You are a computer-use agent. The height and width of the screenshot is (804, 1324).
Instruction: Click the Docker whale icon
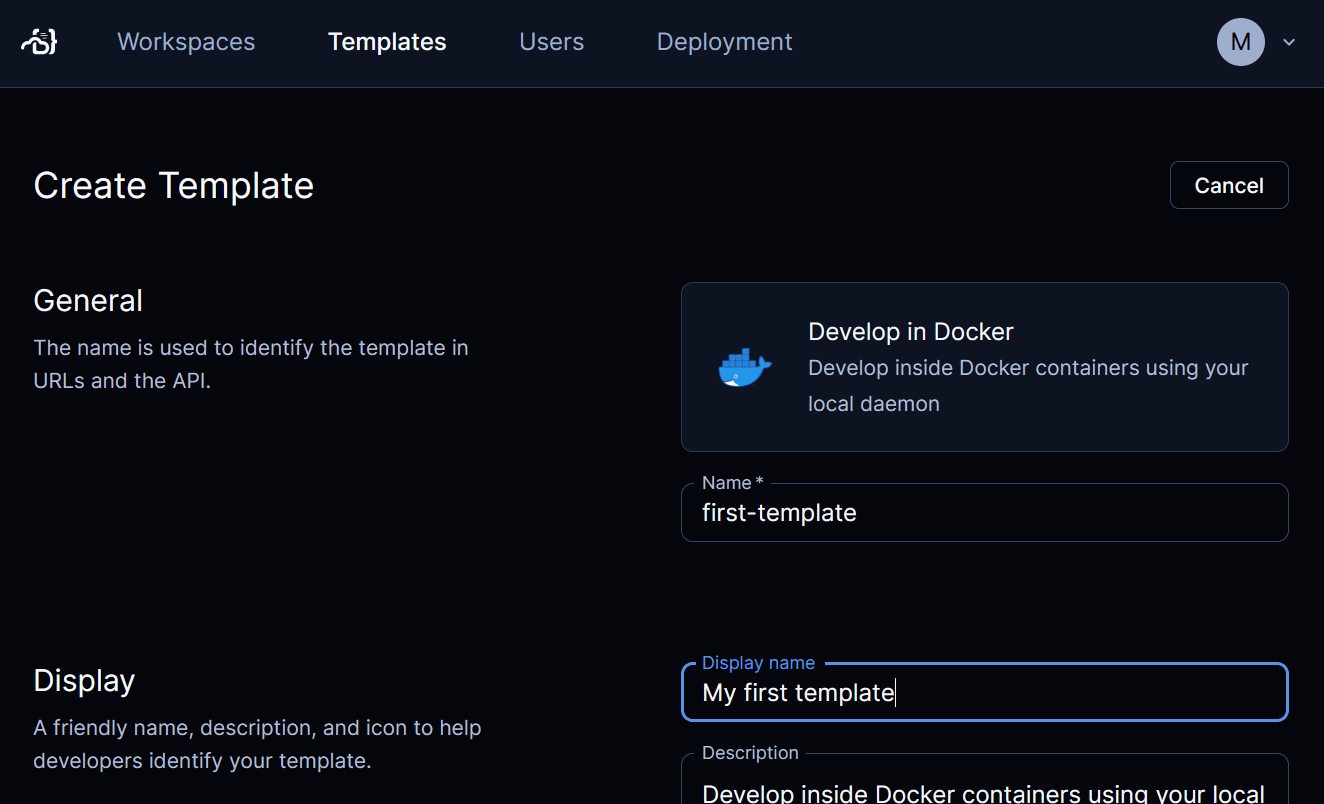745,367
